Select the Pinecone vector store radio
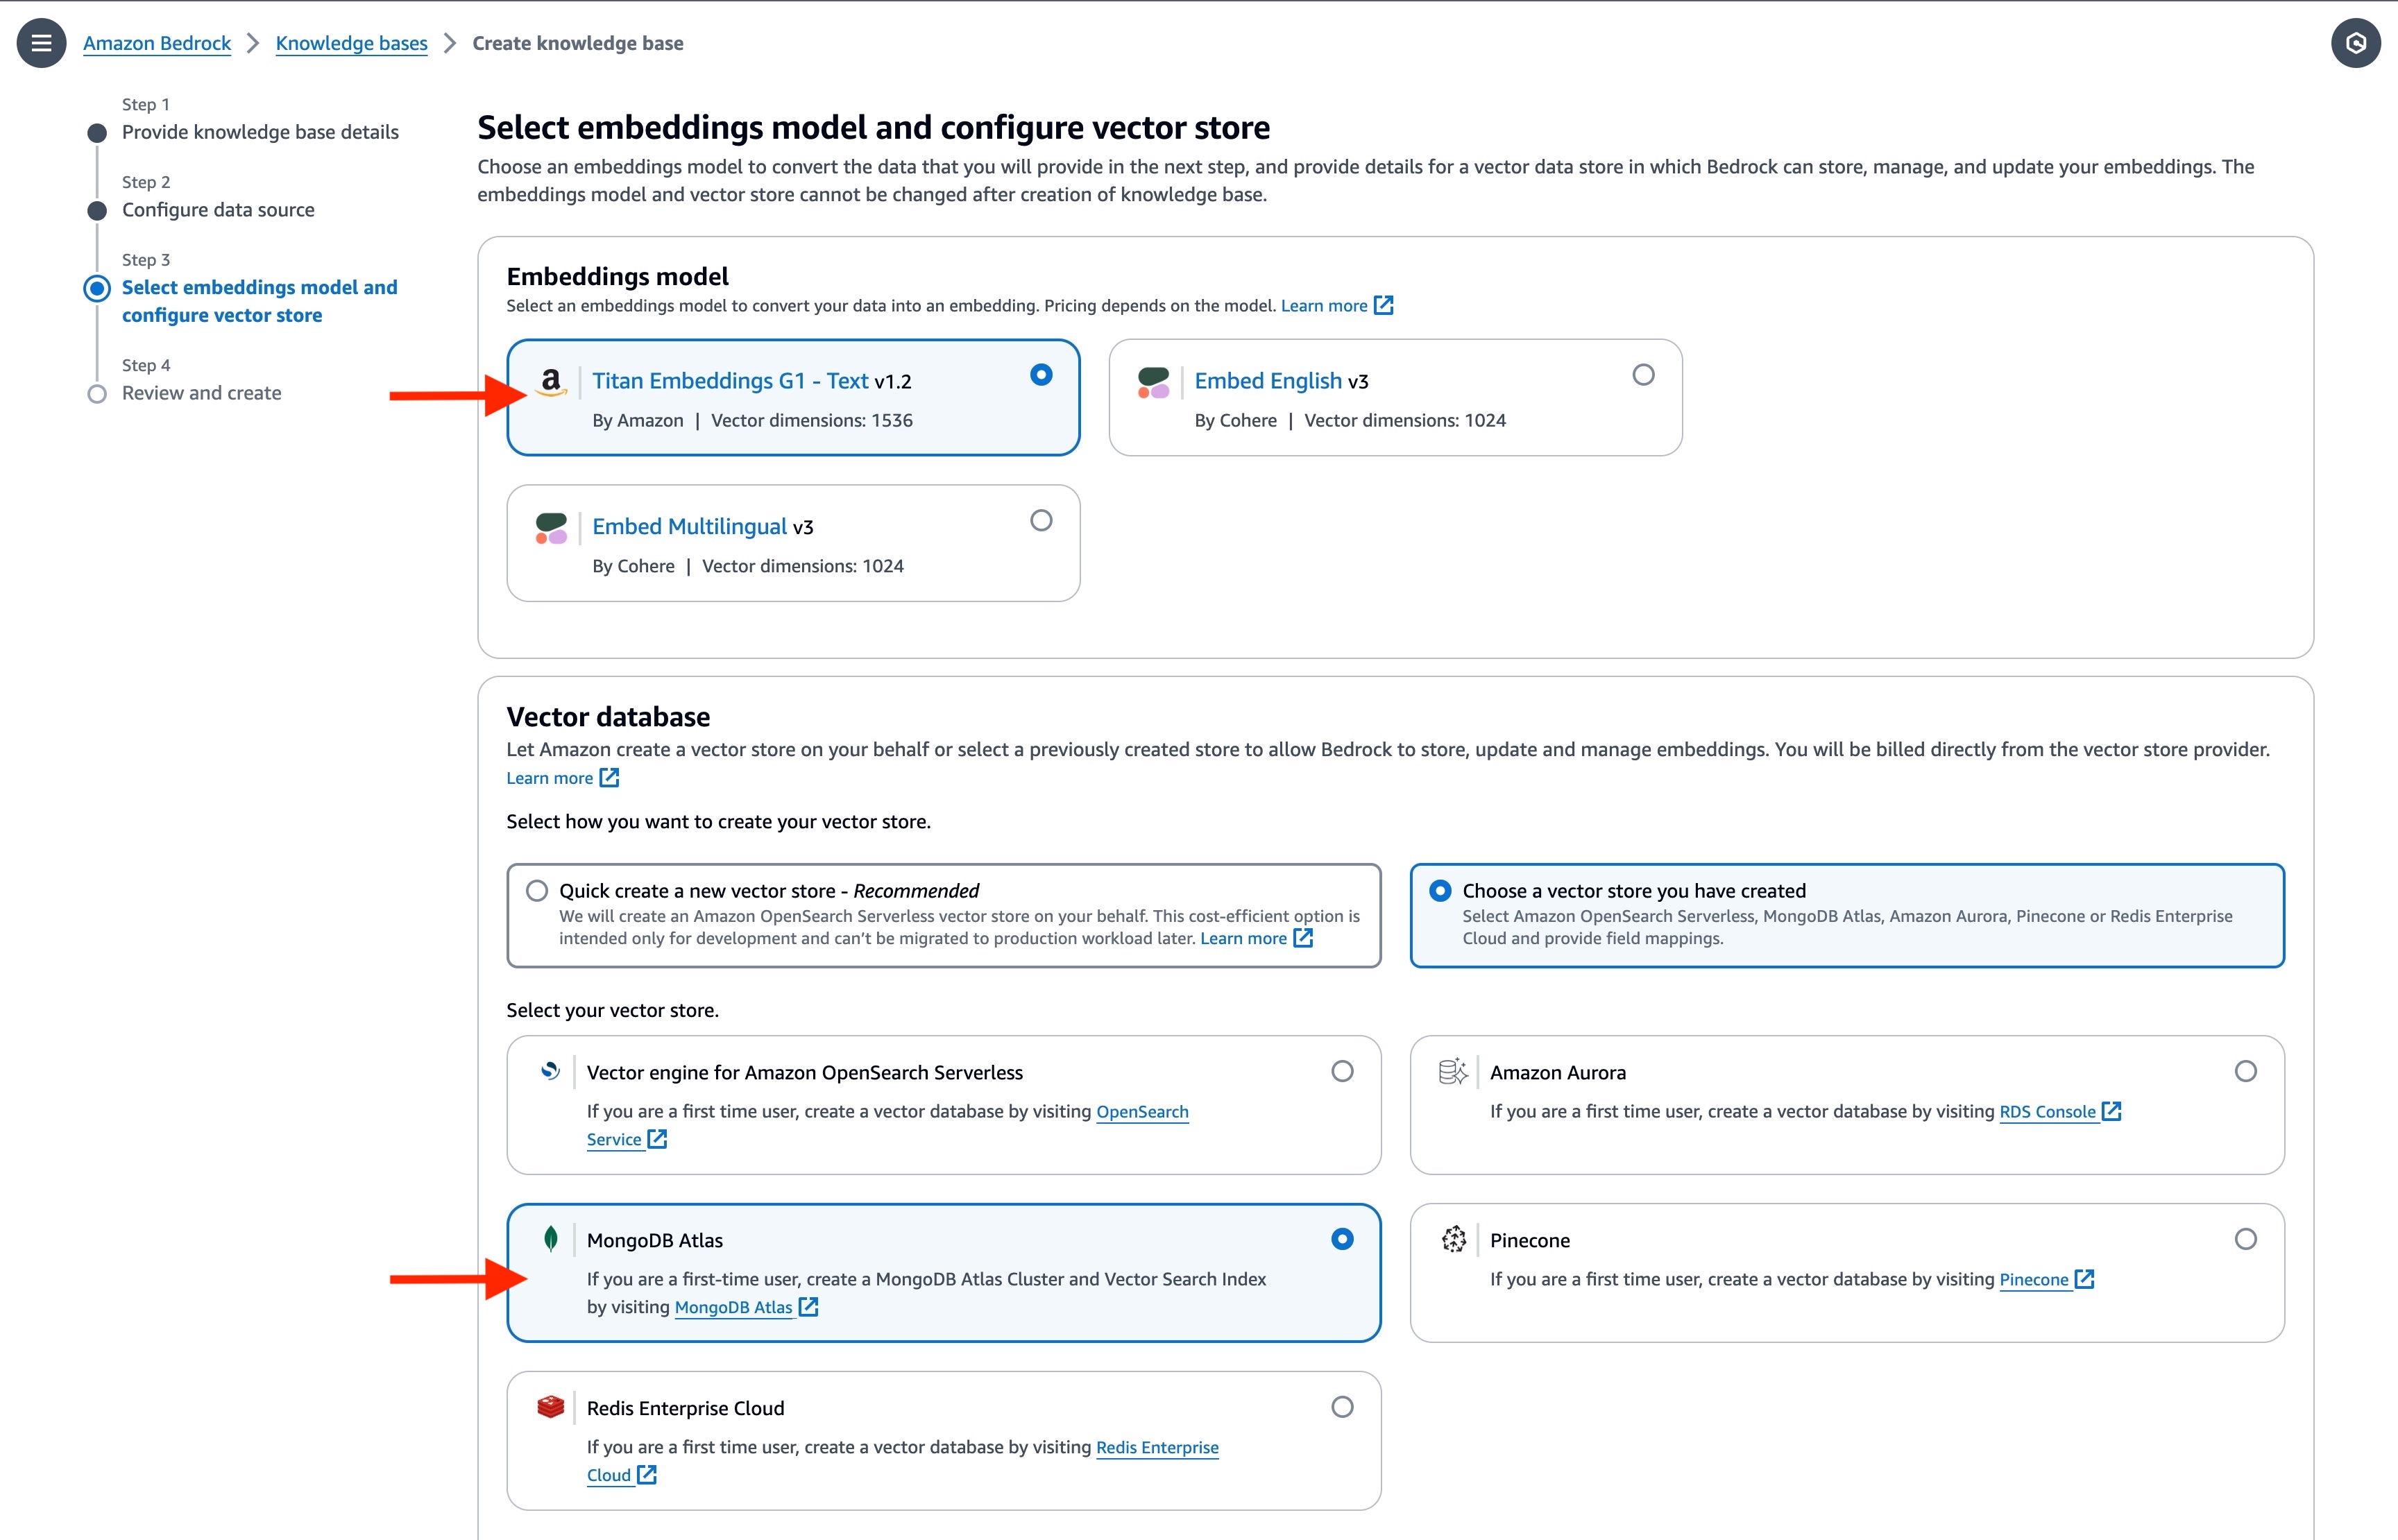Viewport: 2398px width, 1540px height. point(2245,1239)
